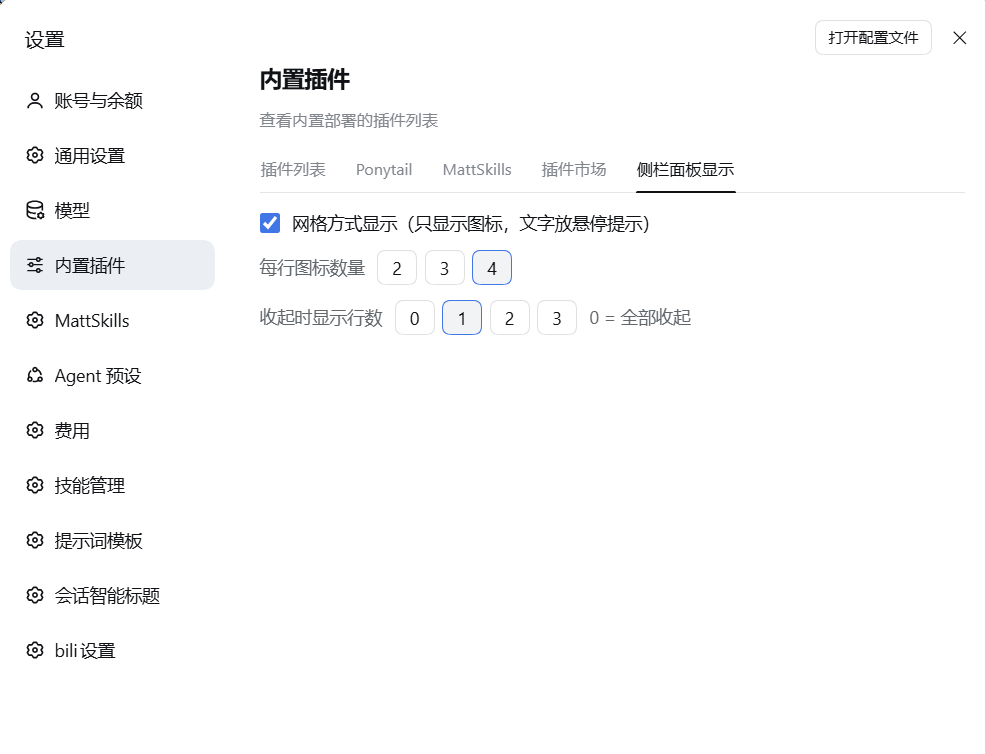Select the 侧栏面板显示 tab
985x754 pixels.
pyautogui.click(x=685, y=170)
